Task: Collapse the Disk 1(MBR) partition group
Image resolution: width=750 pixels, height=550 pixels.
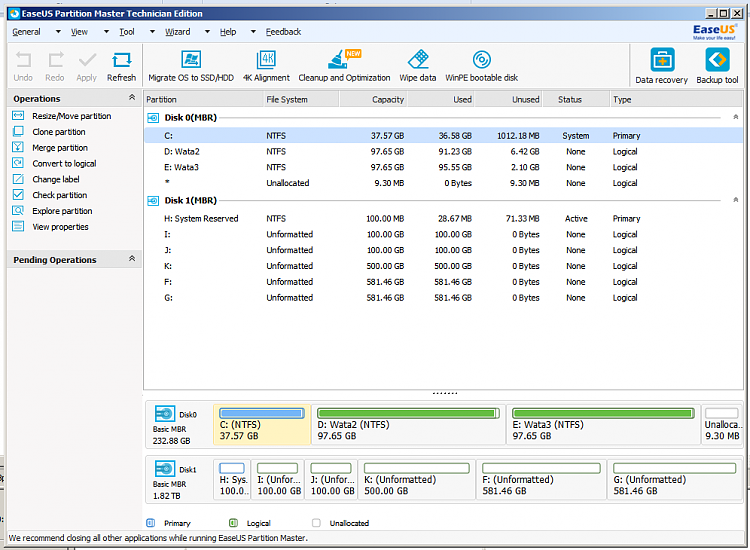Action: point(736,200)
